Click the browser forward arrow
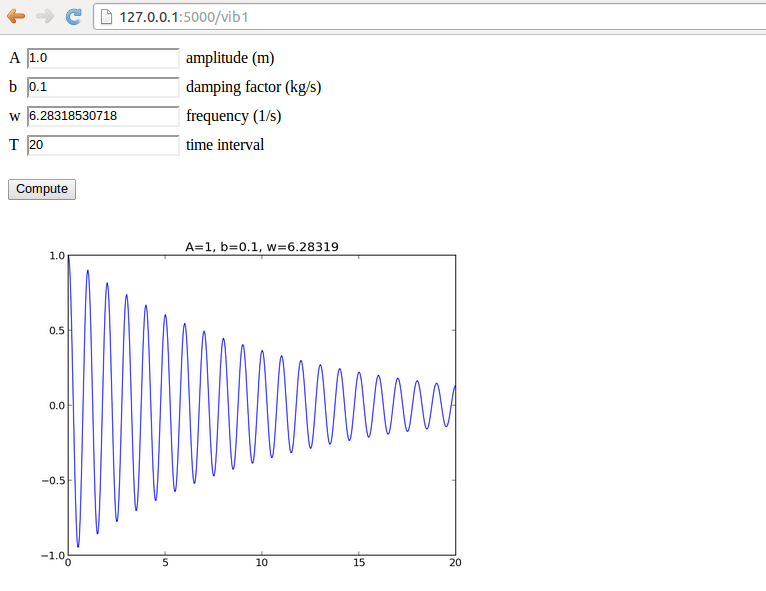Viewport: 766px width, 591px height. [x=45, y=17]
